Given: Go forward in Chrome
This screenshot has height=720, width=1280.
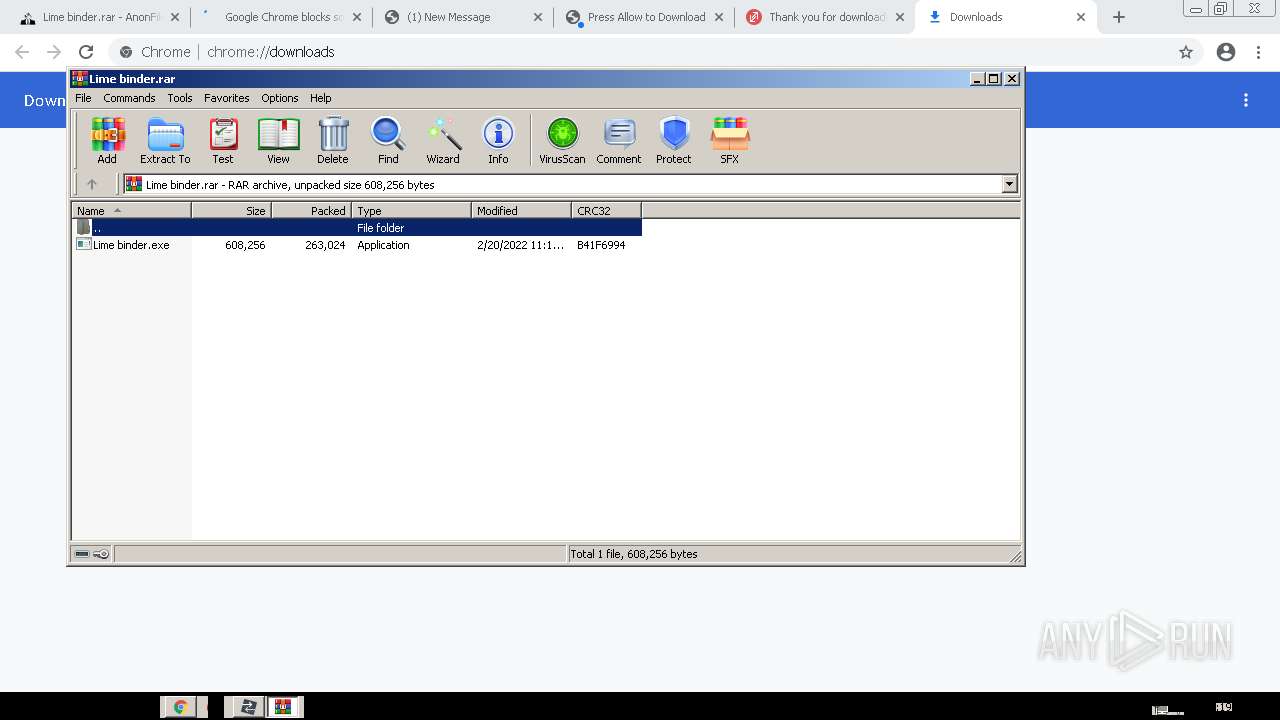Looking at the screenshot, I should (x=54, y=52).
